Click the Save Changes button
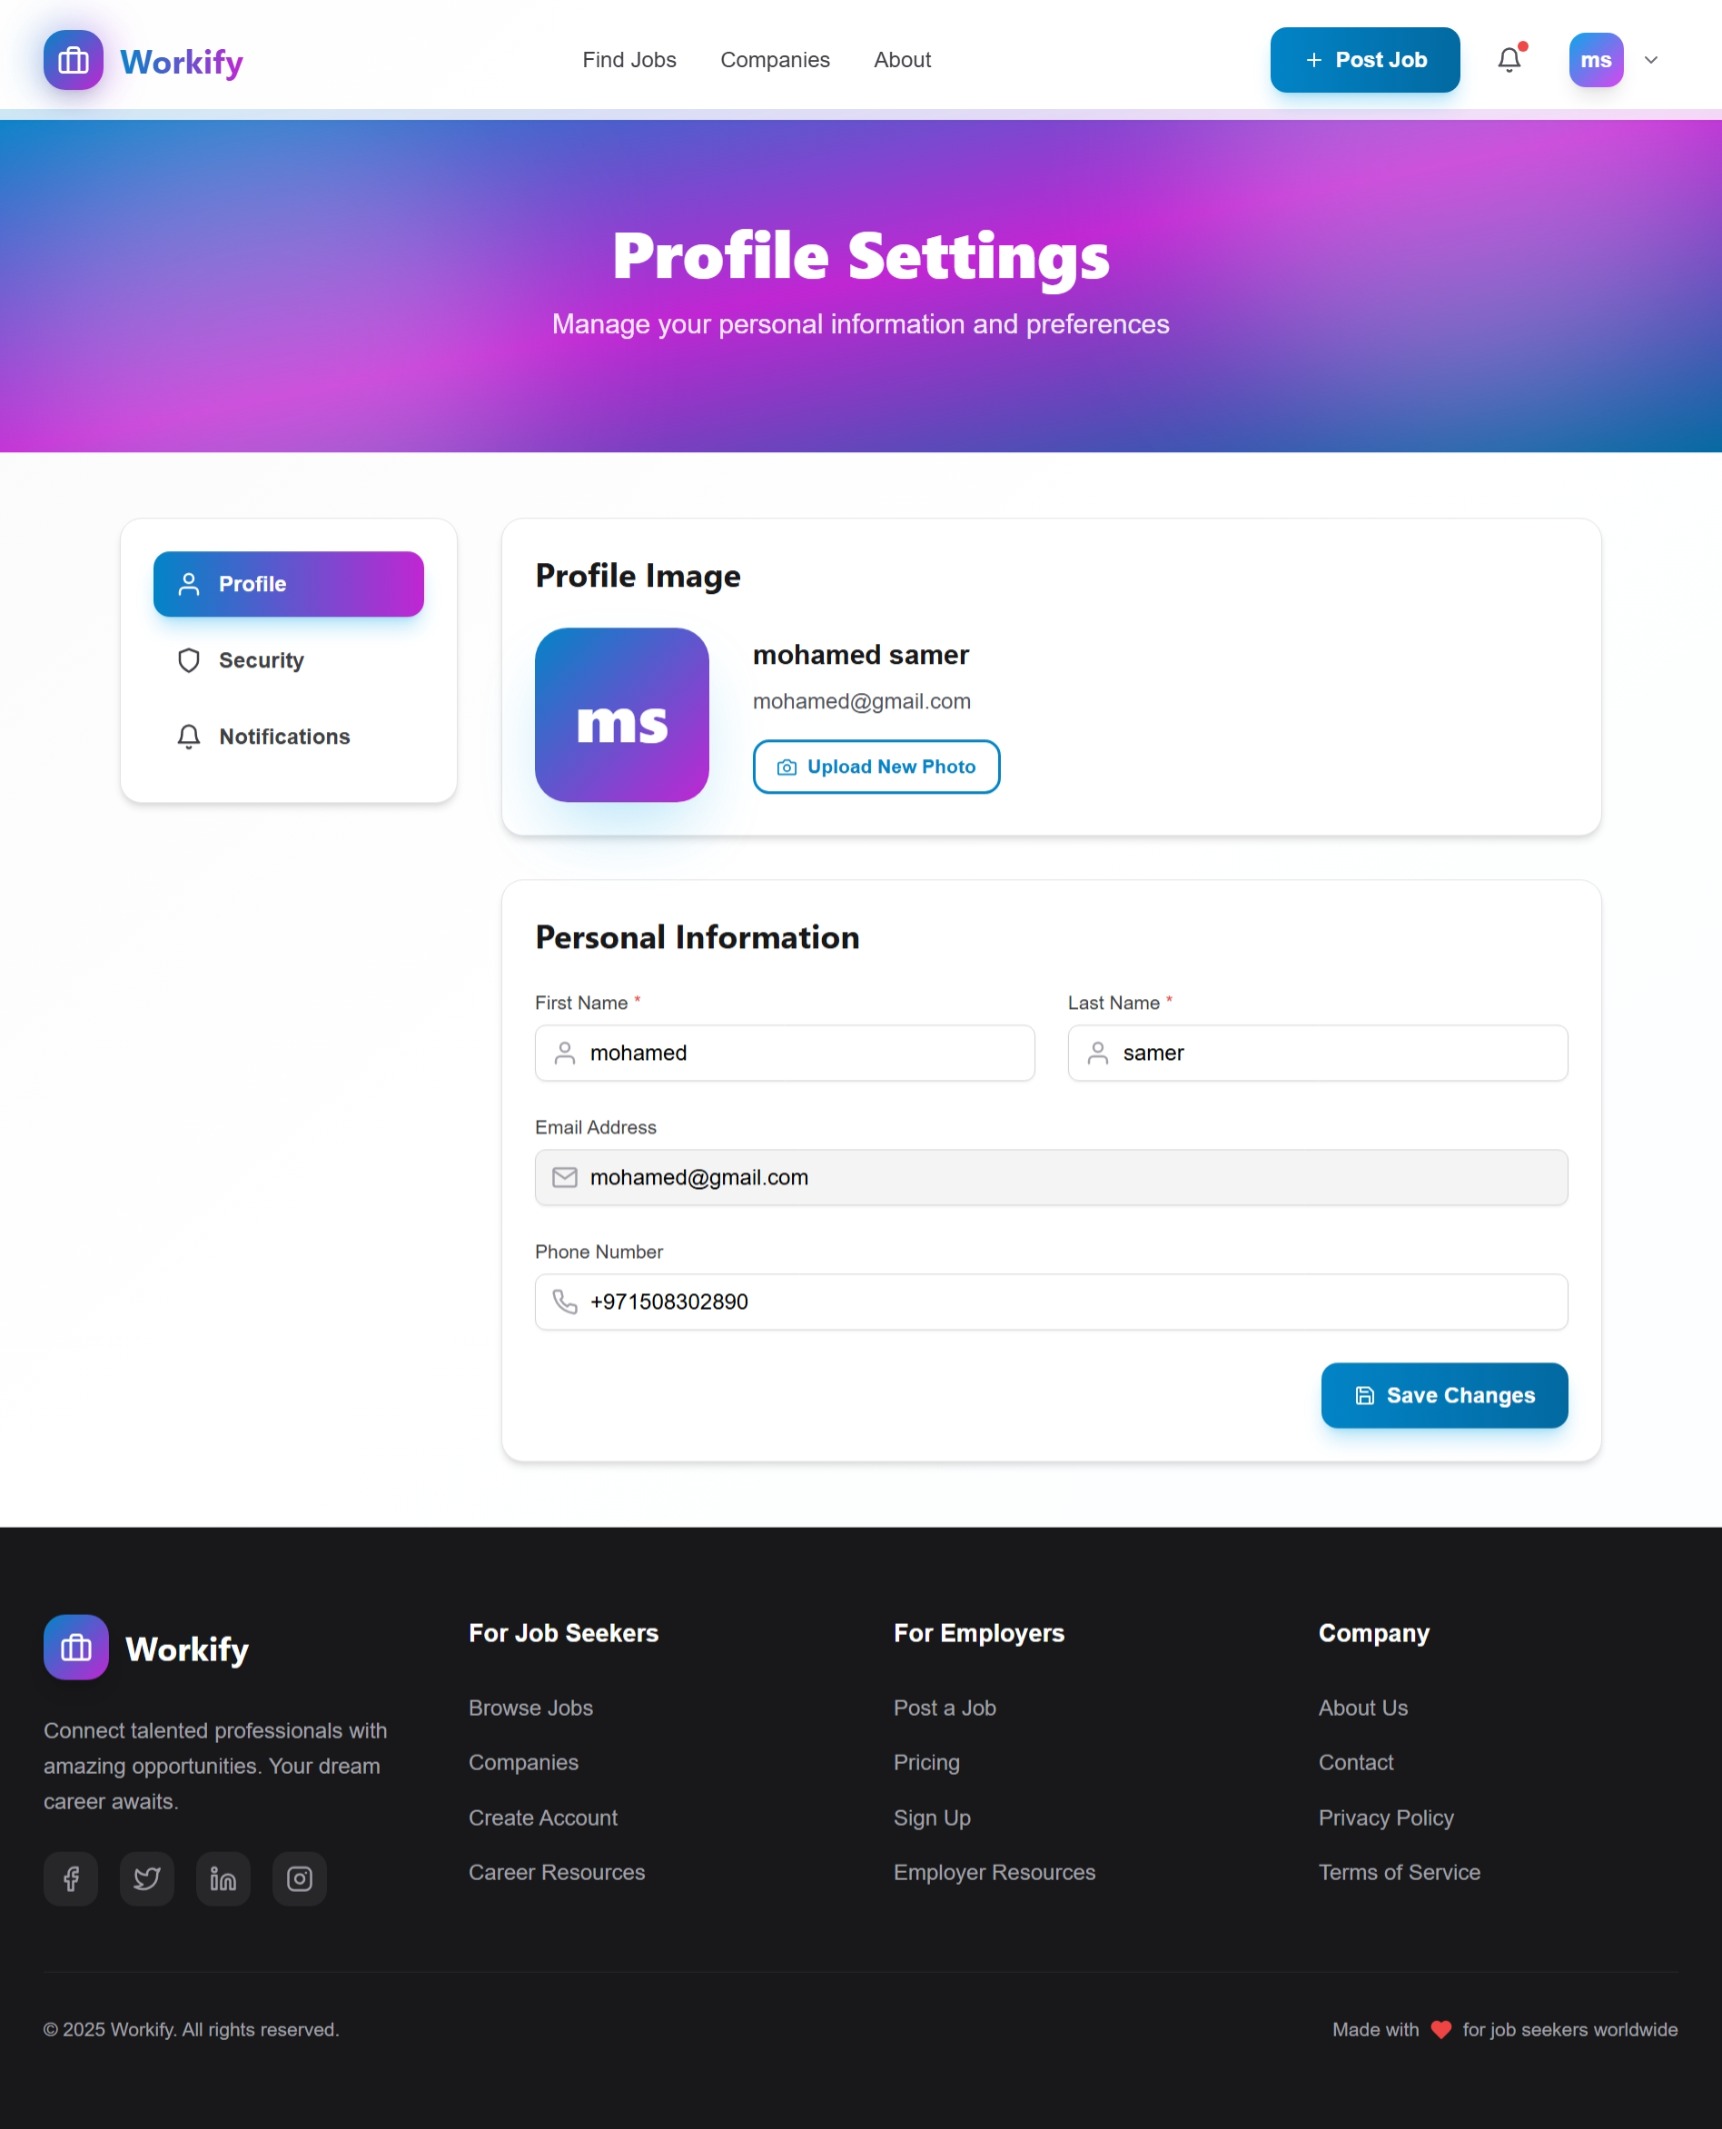Screen dimensions: 1722x2129 (1444, 1395)
